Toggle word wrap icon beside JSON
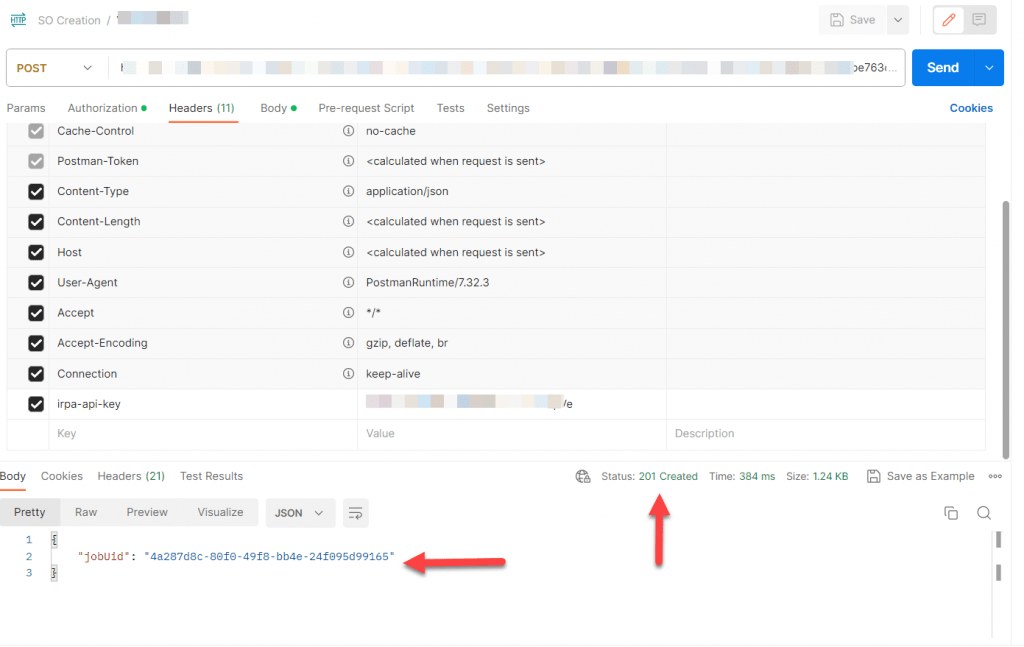This screenshot has height=647, width=1024. pos(355,513)
